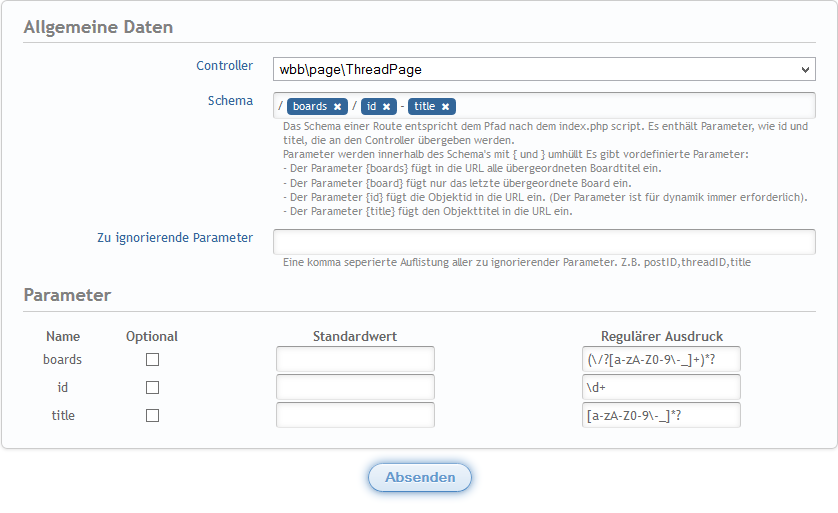Focus the Zu ignorierende Parameter field

click(x=544, y=242)
